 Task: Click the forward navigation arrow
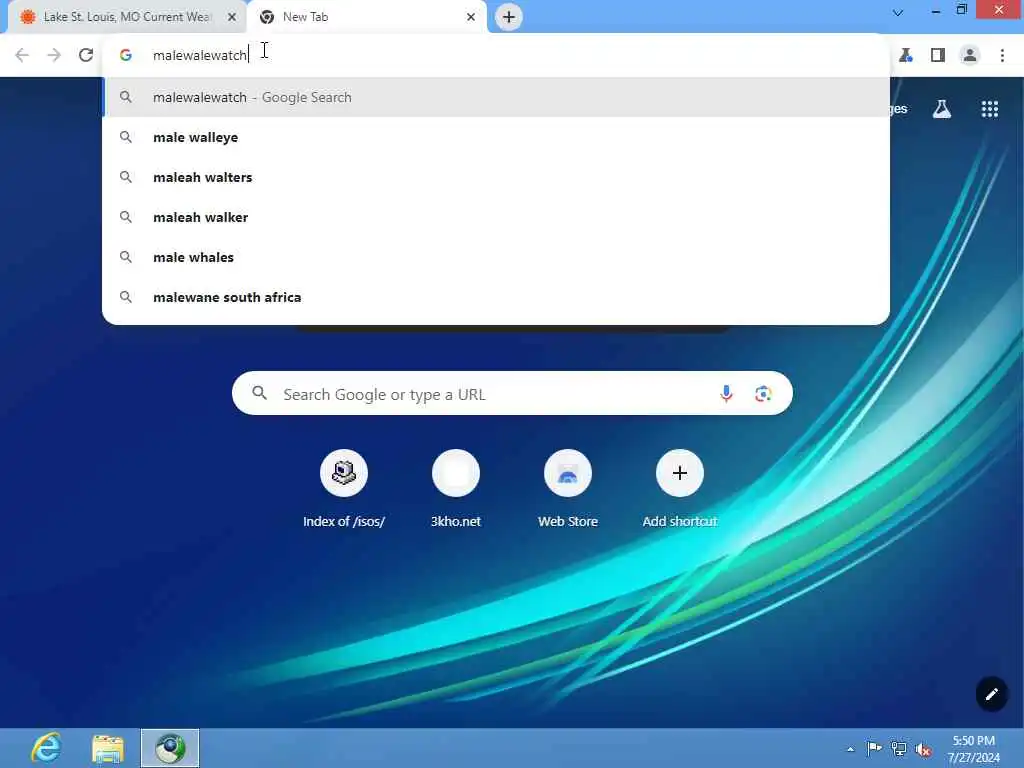tap(54, 55)
